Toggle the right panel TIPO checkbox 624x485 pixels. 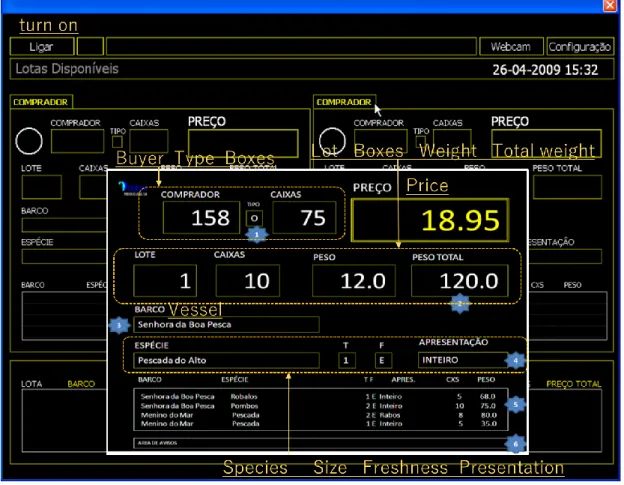[421, 142]
